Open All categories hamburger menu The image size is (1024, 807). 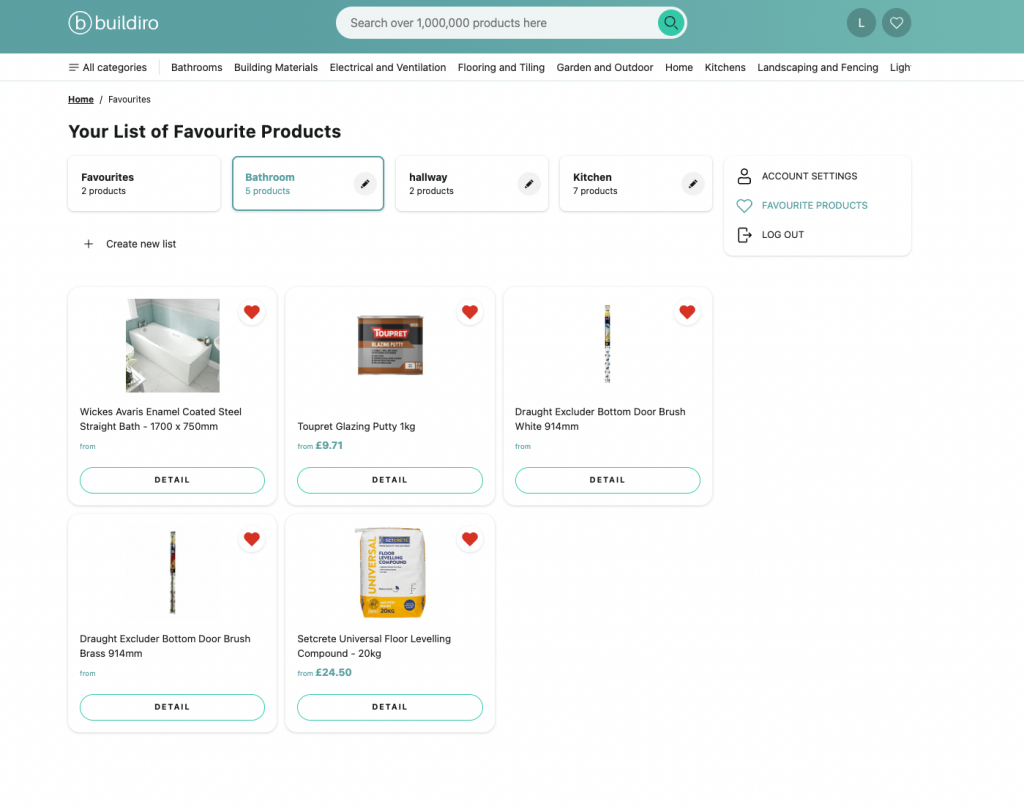(x=108, y=67)
